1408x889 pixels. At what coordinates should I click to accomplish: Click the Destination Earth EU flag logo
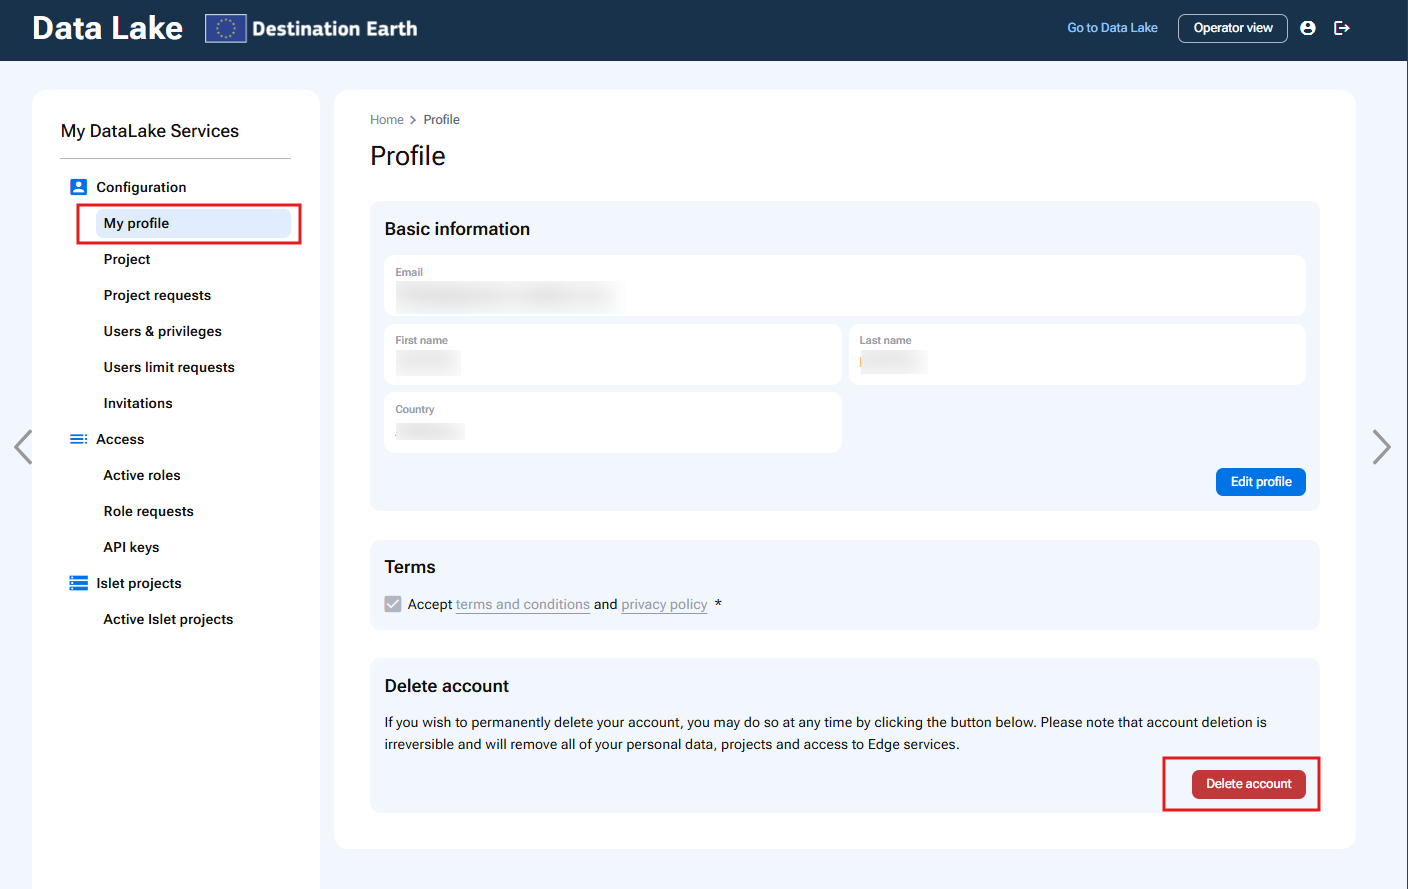226,28
